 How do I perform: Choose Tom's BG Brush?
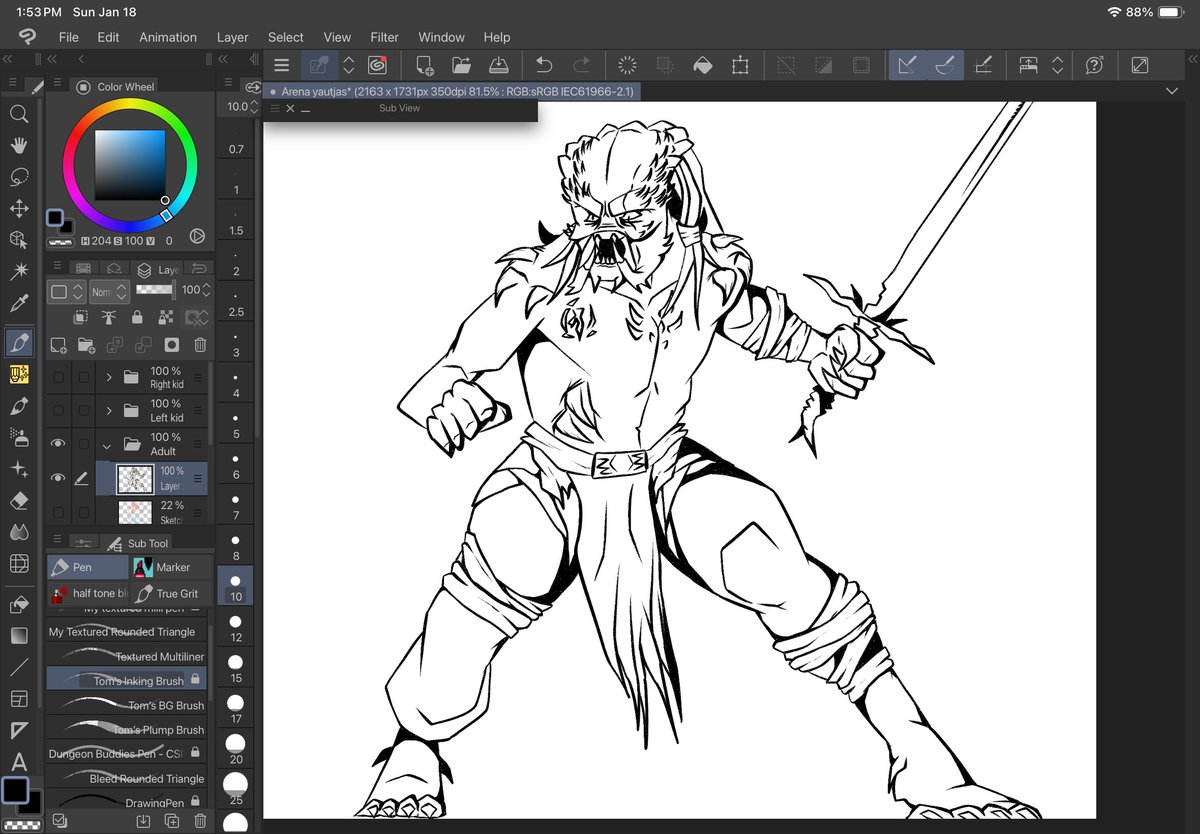click(x=126, y=705)
